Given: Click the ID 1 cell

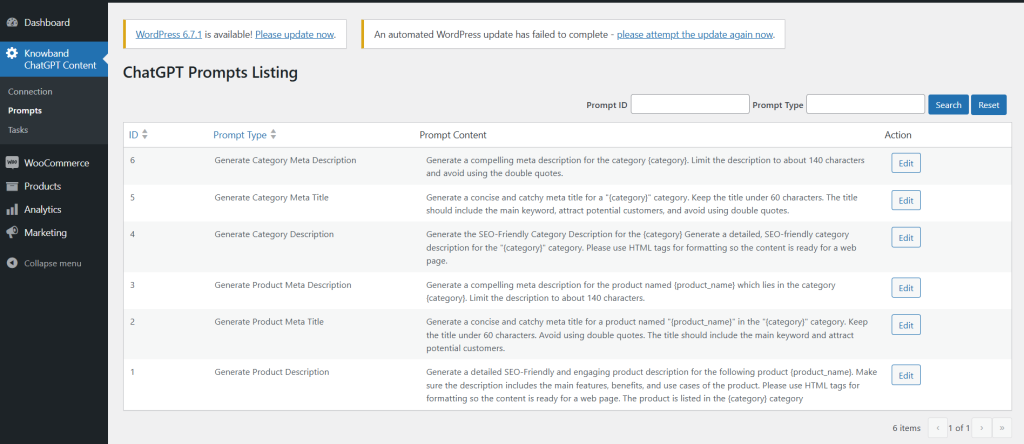Looking at the screenshot, I should coord(132,372).
